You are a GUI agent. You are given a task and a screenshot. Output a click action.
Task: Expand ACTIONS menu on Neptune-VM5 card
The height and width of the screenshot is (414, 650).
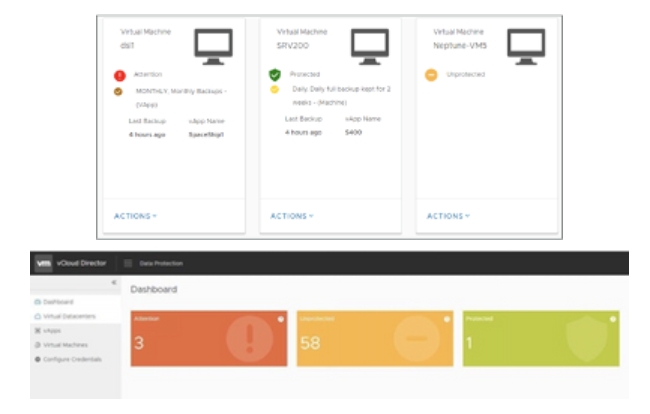447,216
